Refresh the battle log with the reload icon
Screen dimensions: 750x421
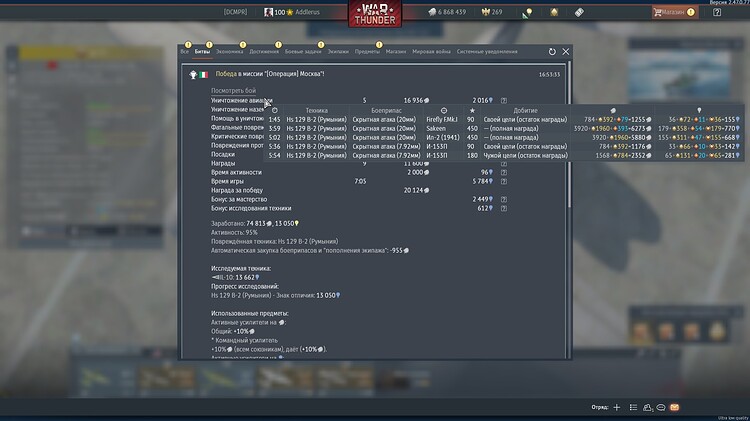(552, 52)
